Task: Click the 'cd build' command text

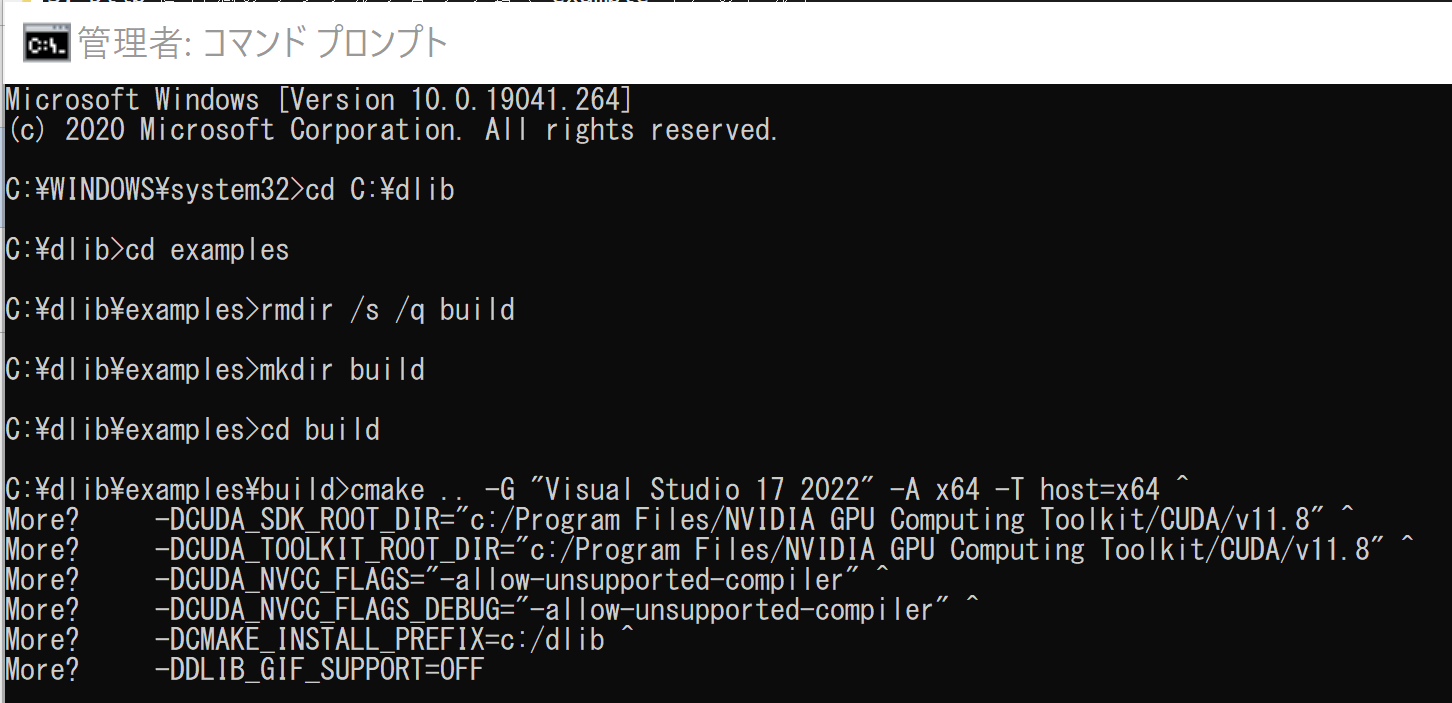Action: (320, 430)
